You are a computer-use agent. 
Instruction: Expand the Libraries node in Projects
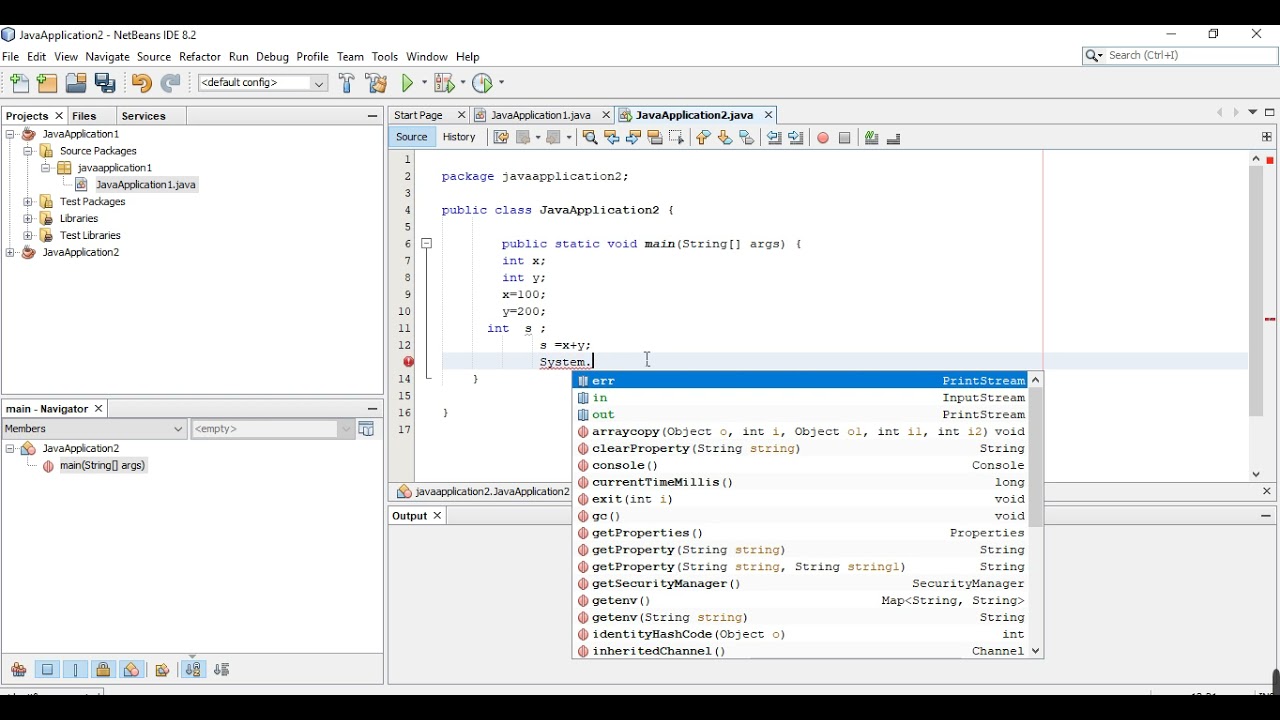tap(29, 219)
